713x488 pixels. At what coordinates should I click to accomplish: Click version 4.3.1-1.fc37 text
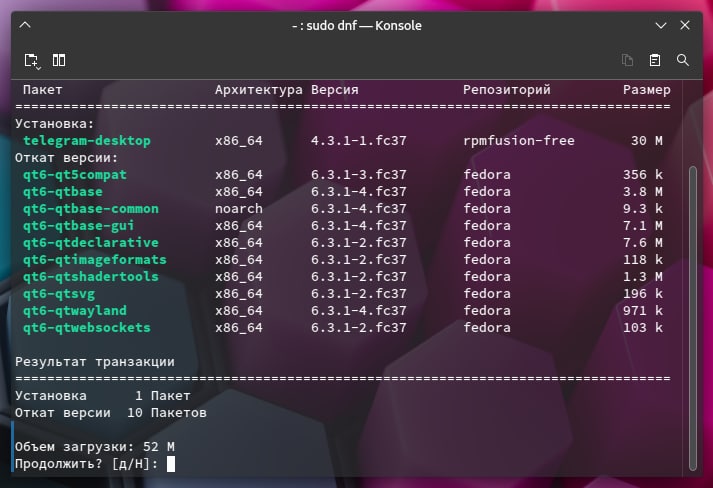point(359,141)
